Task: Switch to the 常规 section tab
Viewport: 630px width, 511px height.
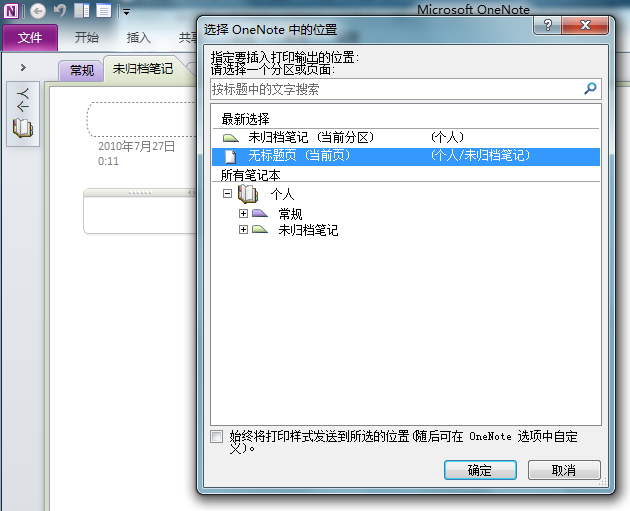Action: point(81,70)
